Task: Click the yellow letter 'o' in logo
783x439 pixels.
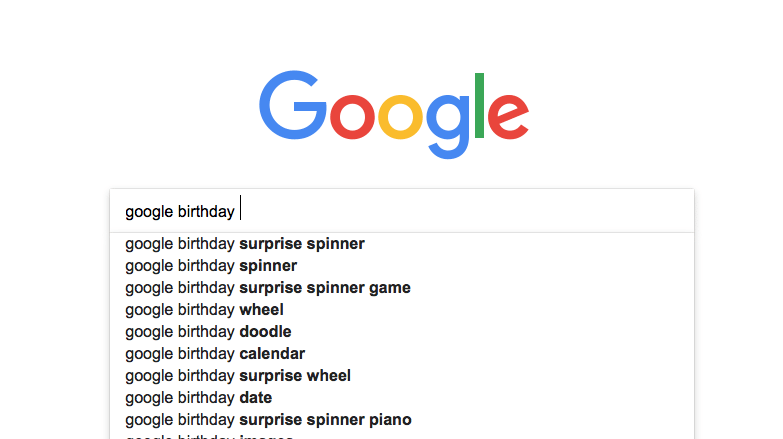Action: [x=400, y=116]
